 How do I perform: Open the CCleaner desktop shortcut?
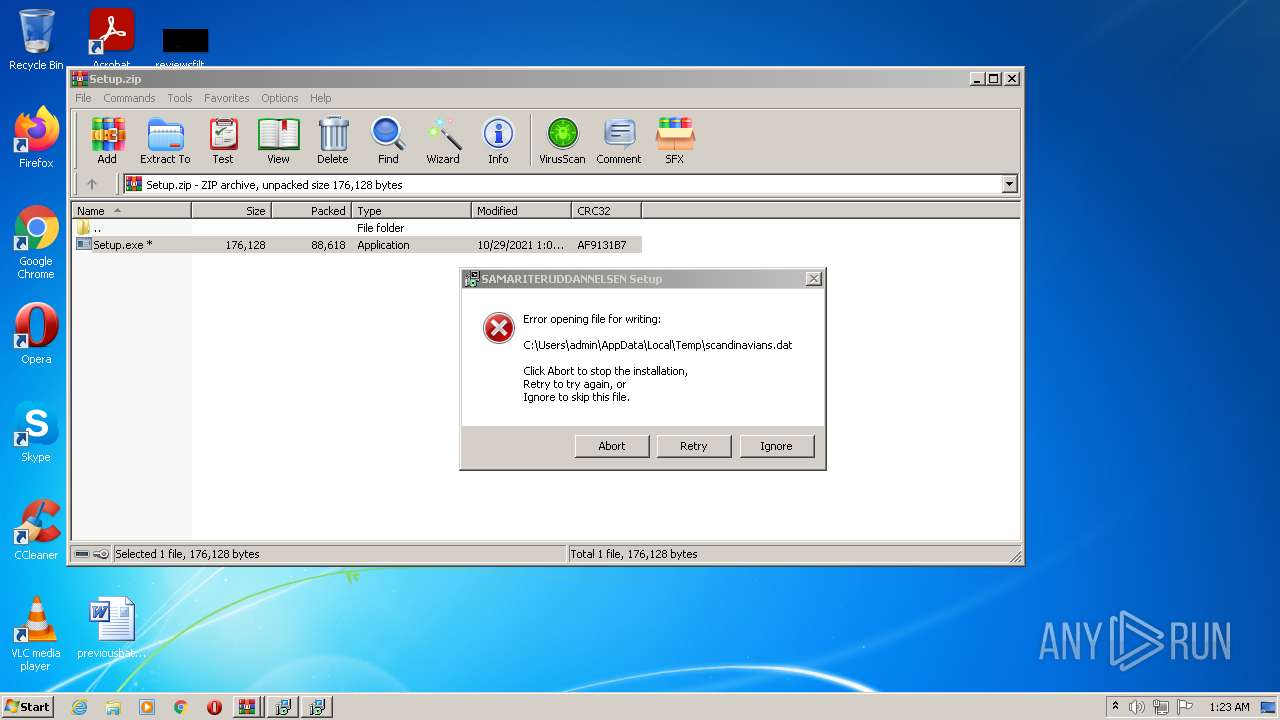point(36,530)
